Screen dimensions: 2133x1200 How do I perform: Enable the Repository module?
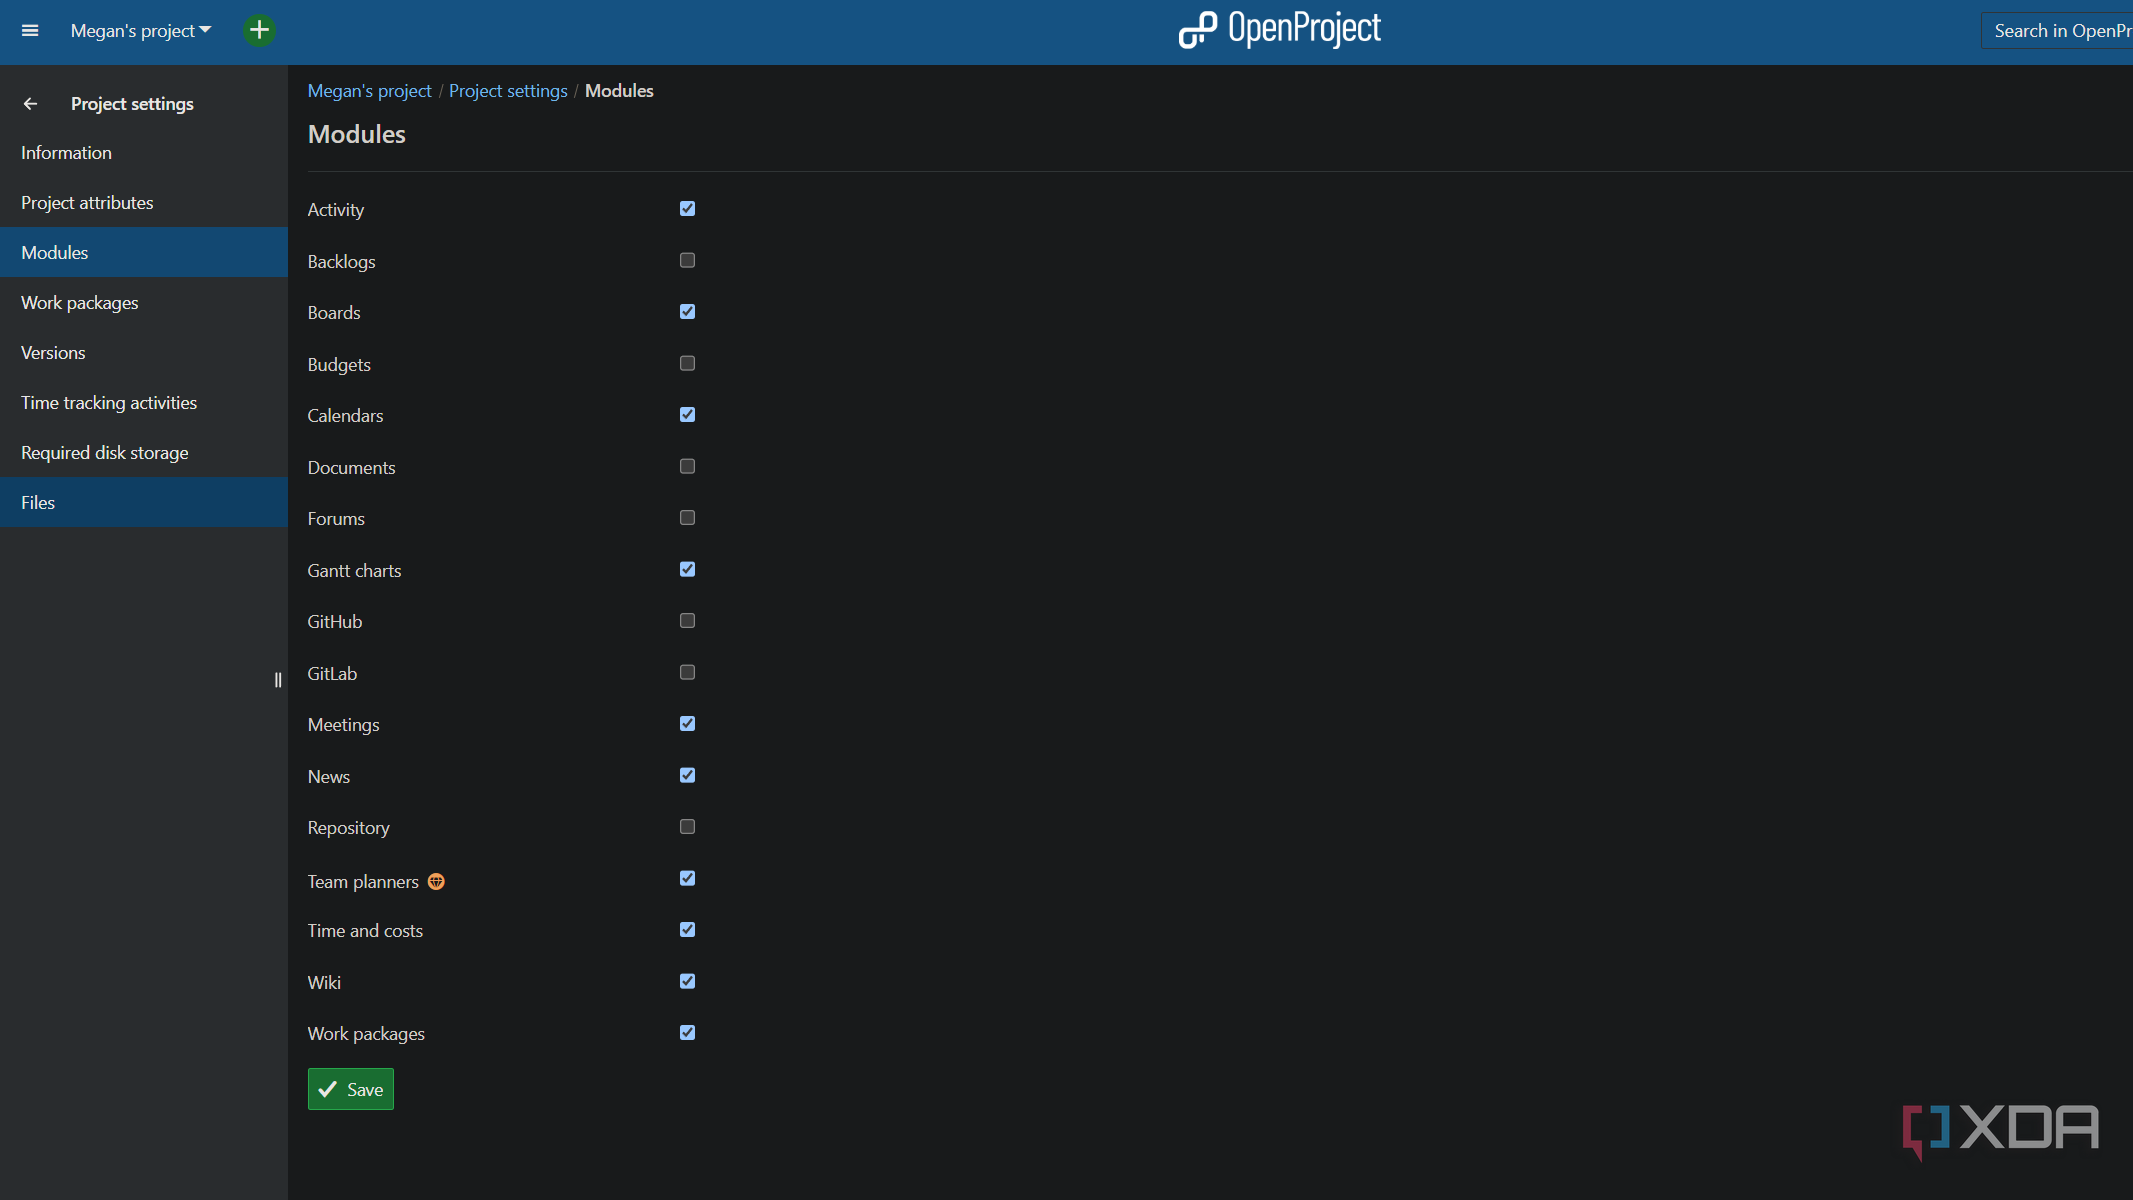(x=687, y=827)
